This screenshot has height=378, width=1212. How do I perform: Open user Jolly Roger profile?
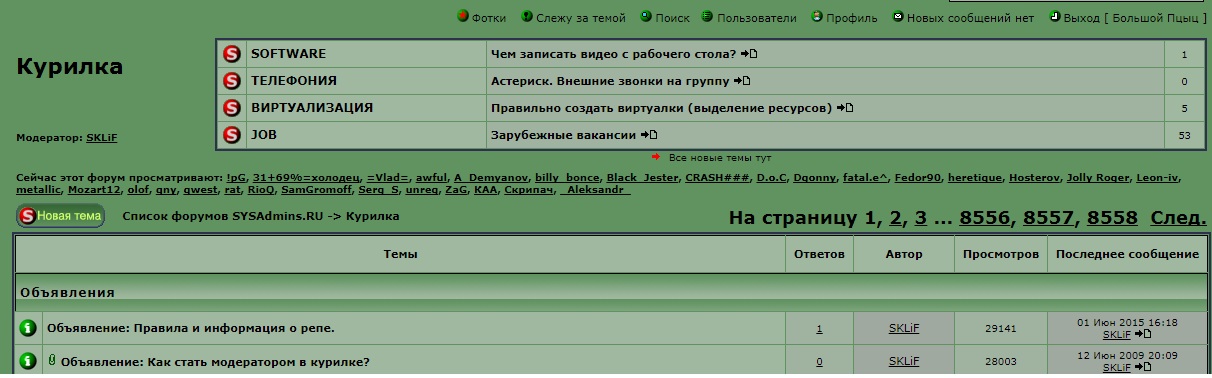pos(1098,178)
